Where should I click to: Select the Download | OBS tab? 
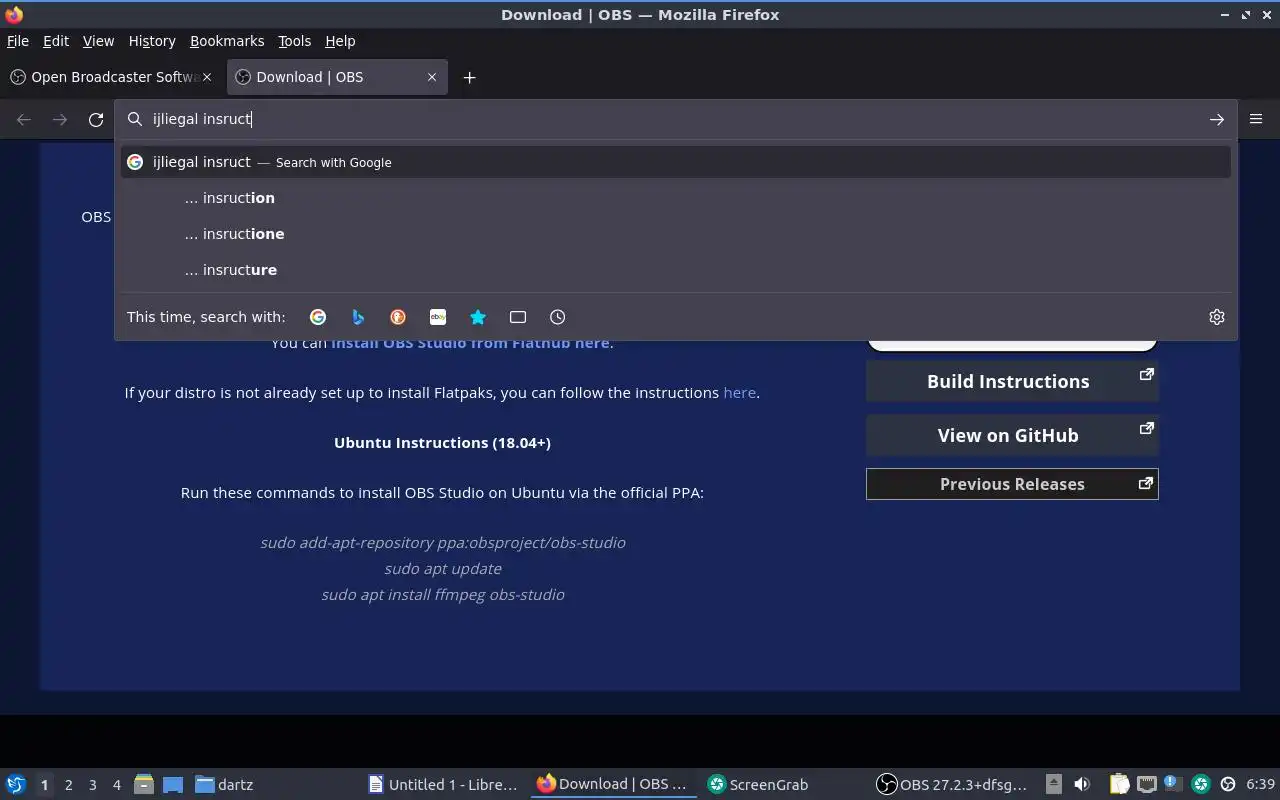pos(337,77)
